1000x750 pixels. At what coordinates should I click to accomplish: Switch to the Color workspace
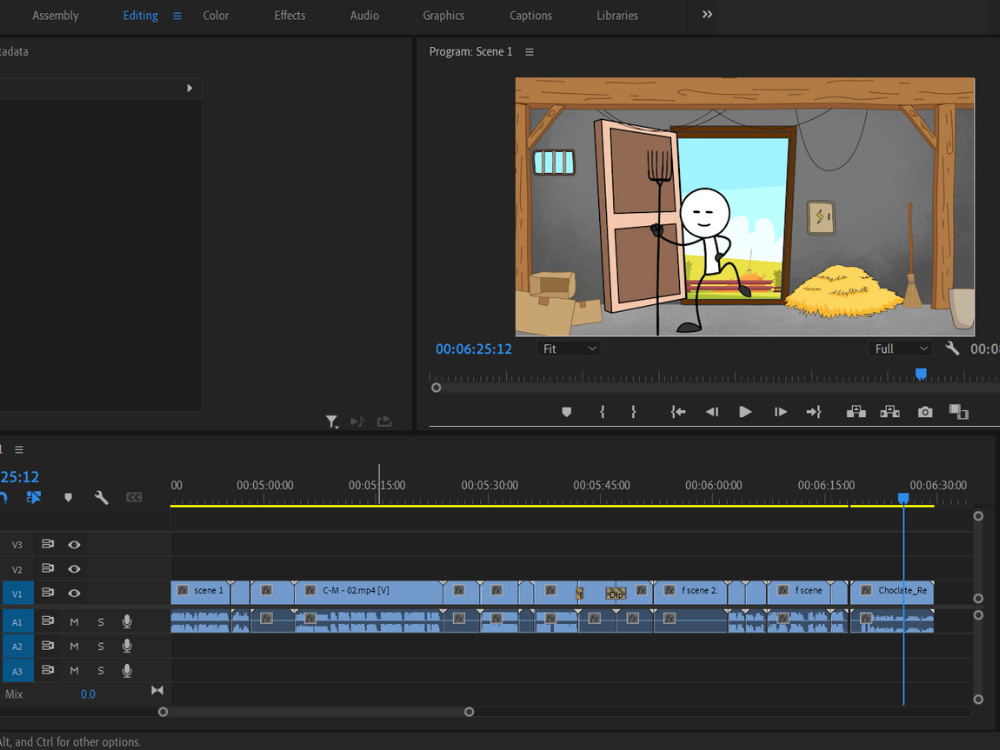pos(216,15)
